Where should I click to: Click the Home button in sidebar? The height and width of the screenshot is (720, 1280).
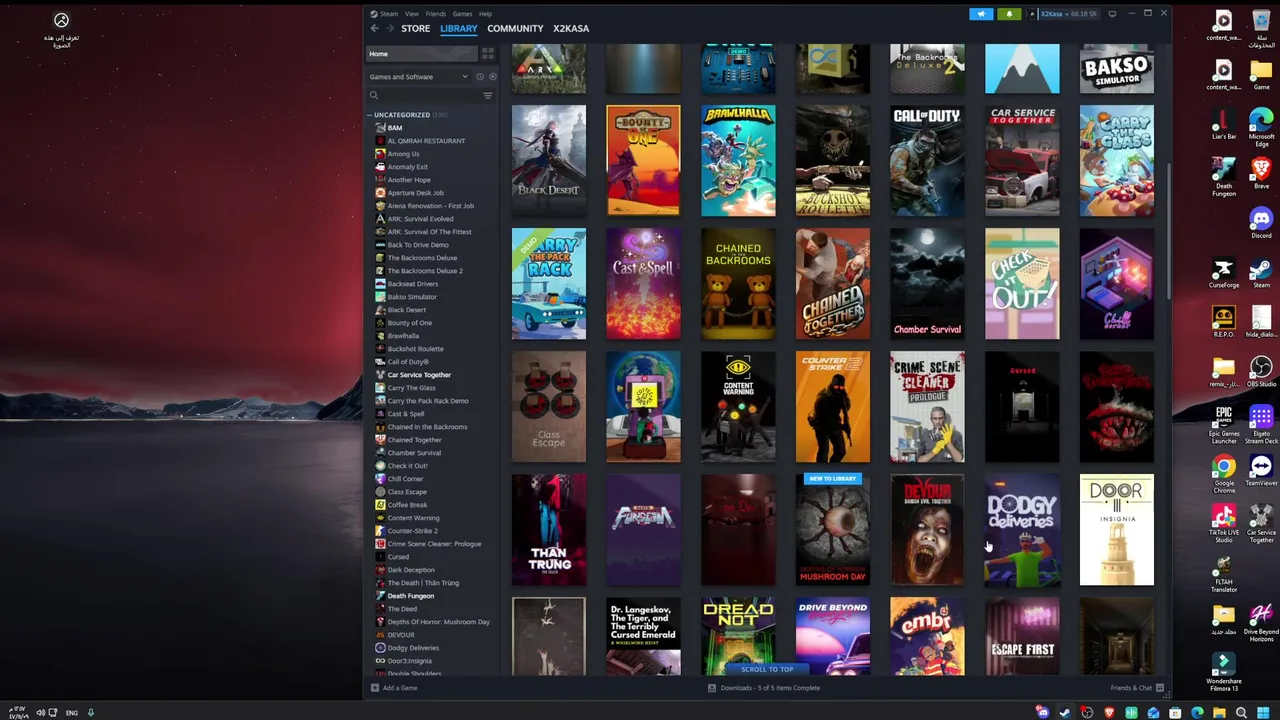pyautogui.click(x=423, y=54)
